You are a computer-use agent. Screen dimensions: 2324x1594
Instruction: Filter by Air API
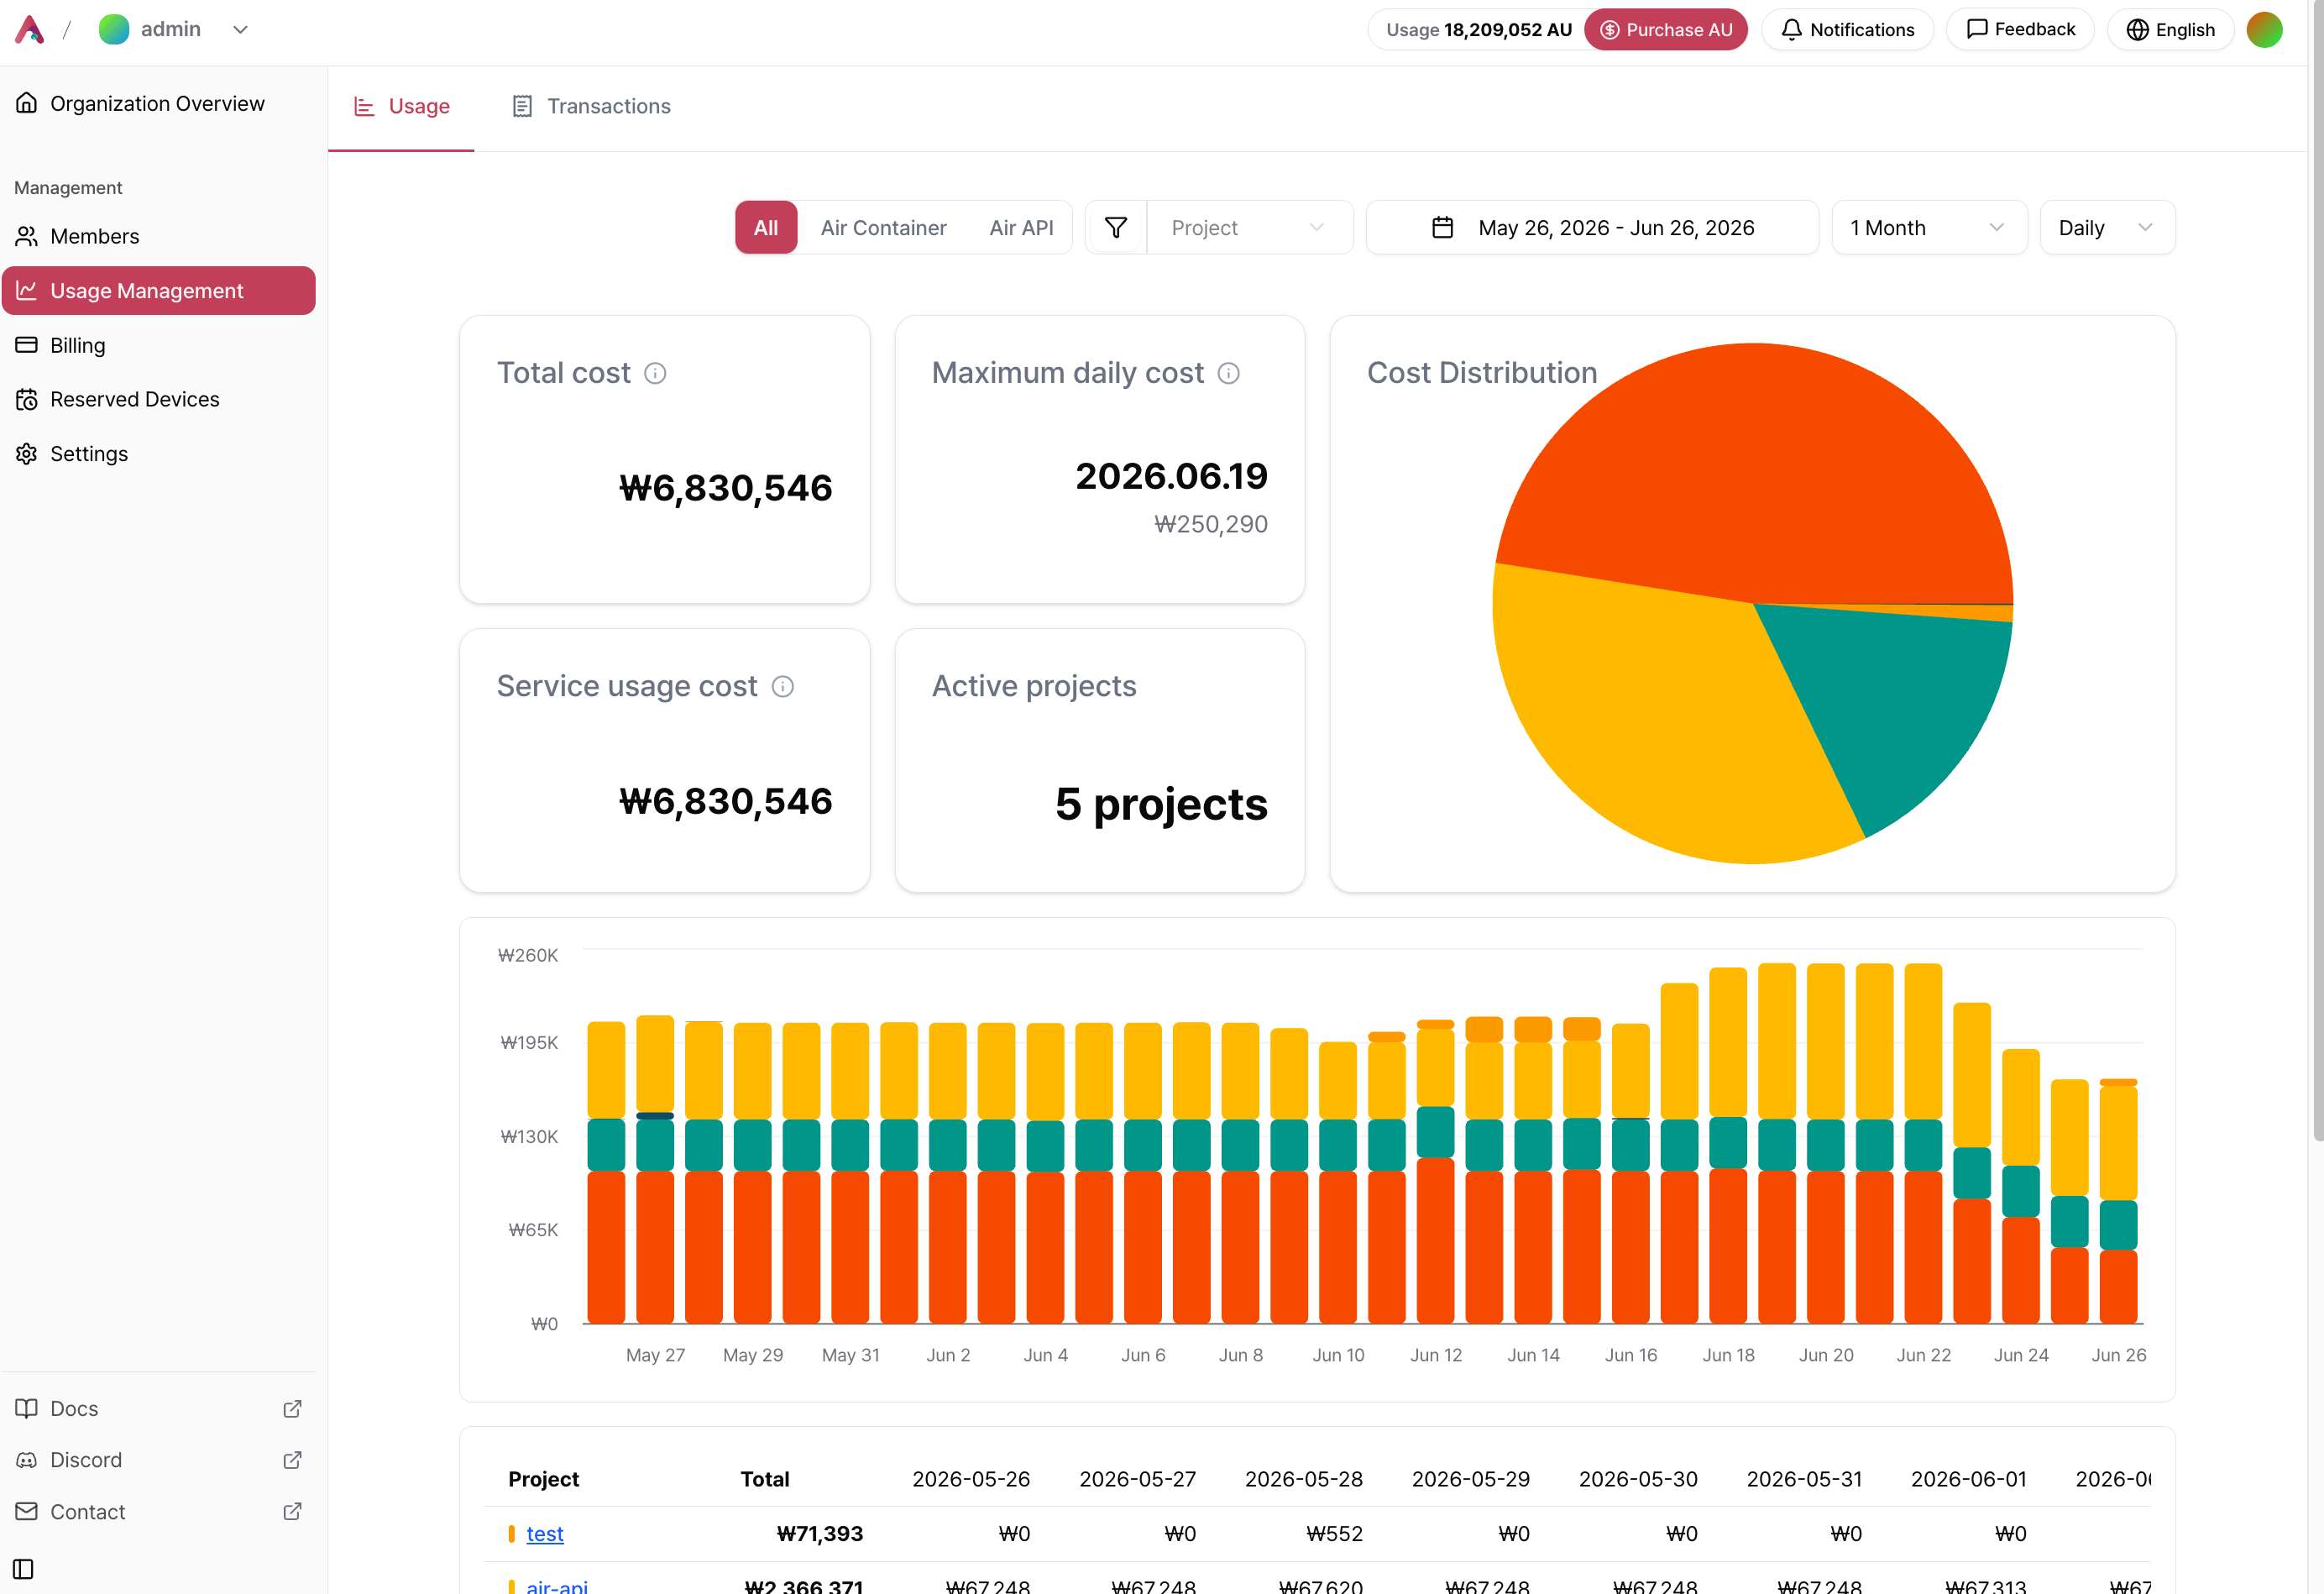tap(1021, 228)
